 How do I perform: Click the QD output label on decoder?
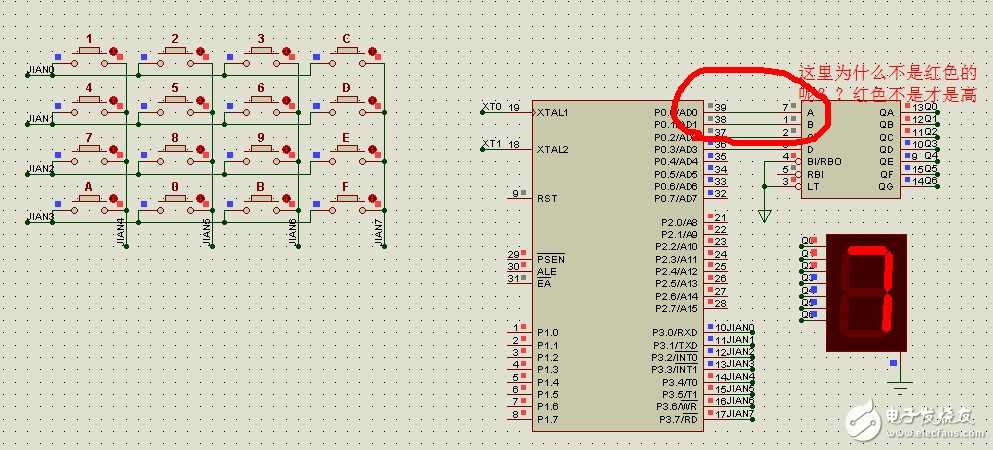[x=886, y=149]
